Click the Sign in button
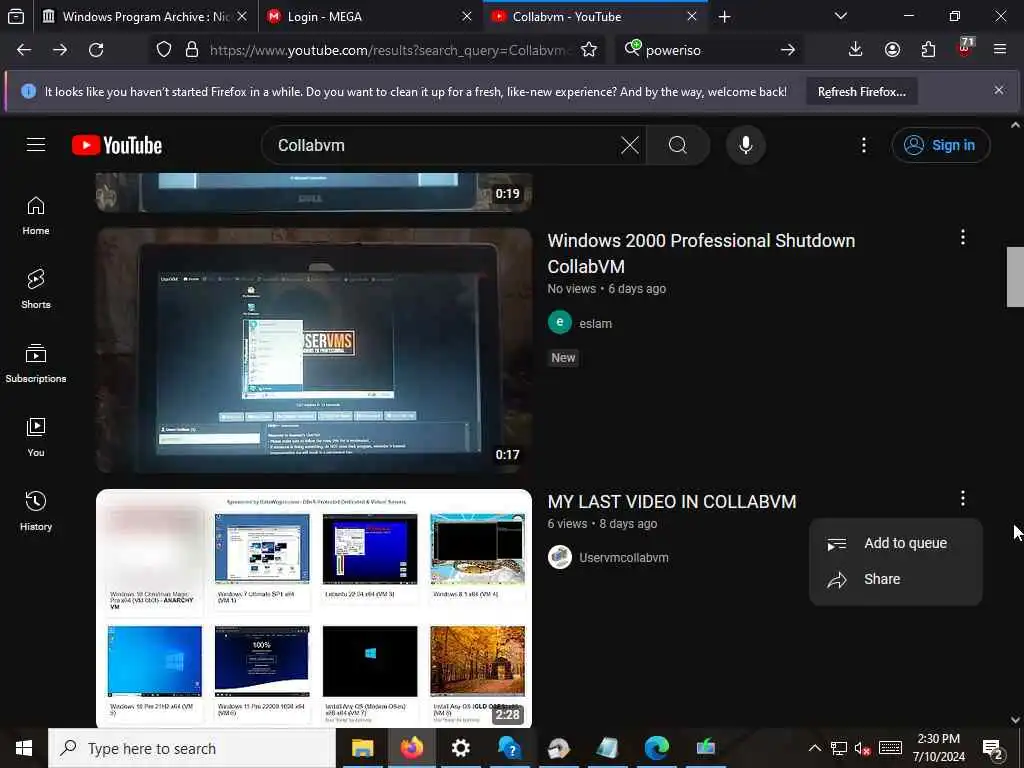Image resolution: width=1024 pixels, height=768 pixels. 940,145
